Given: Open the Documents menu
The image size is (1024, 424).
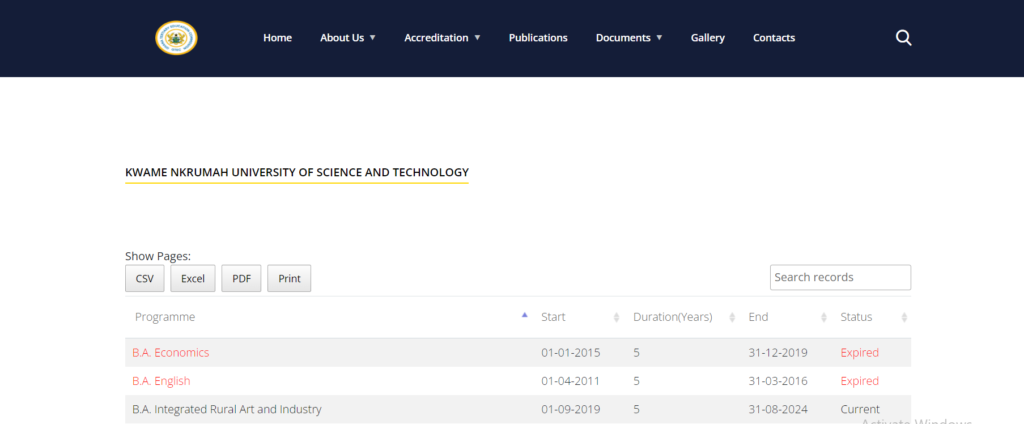Looking at the screenshot, I should pyautogui.click(x=623, y=38).
